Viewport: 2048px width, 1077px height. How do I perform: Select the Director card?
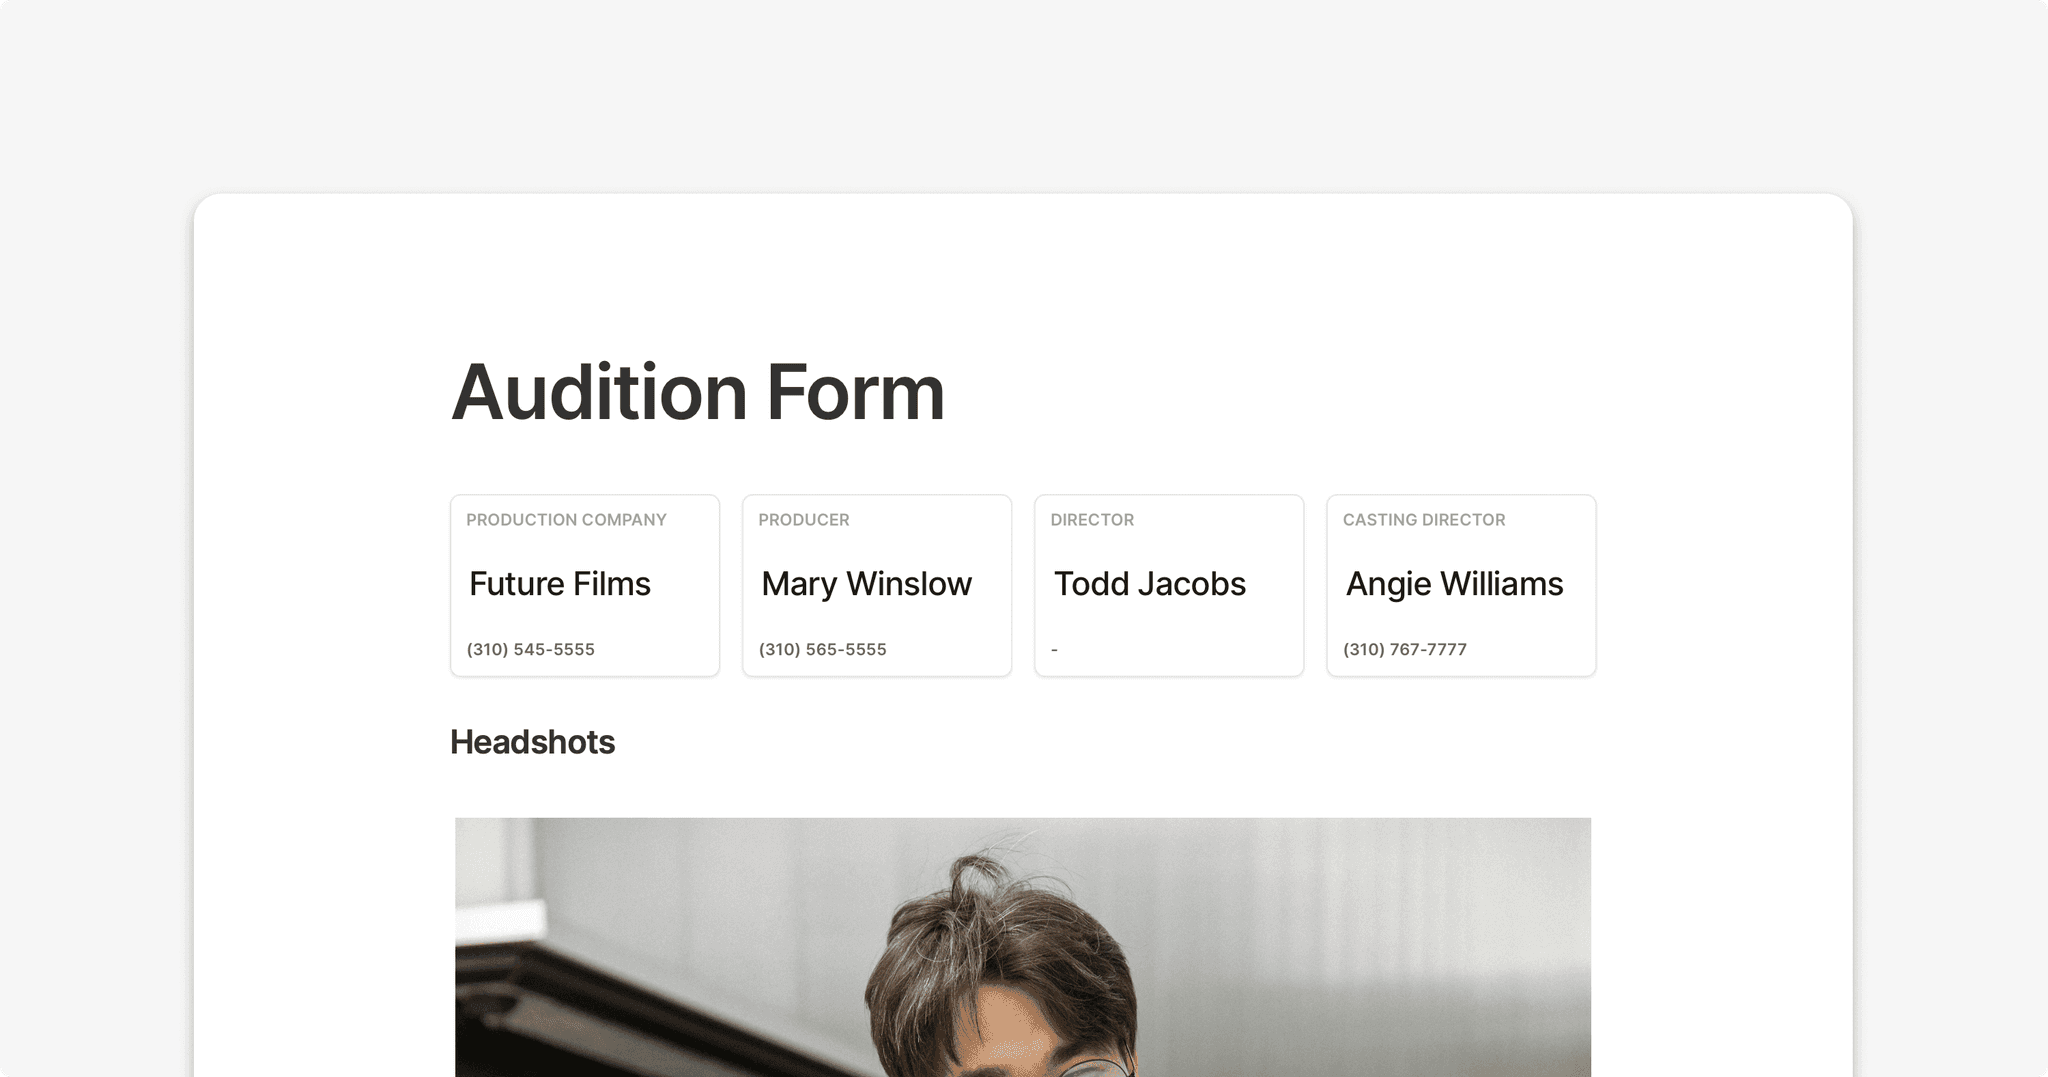pyautogui.click(x=1168, y=585)
